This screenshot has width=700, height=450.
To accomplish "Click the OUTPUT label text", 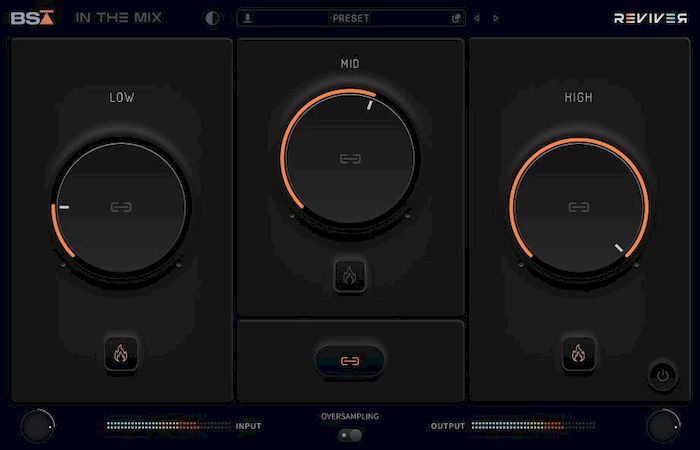I will (448, 426).
